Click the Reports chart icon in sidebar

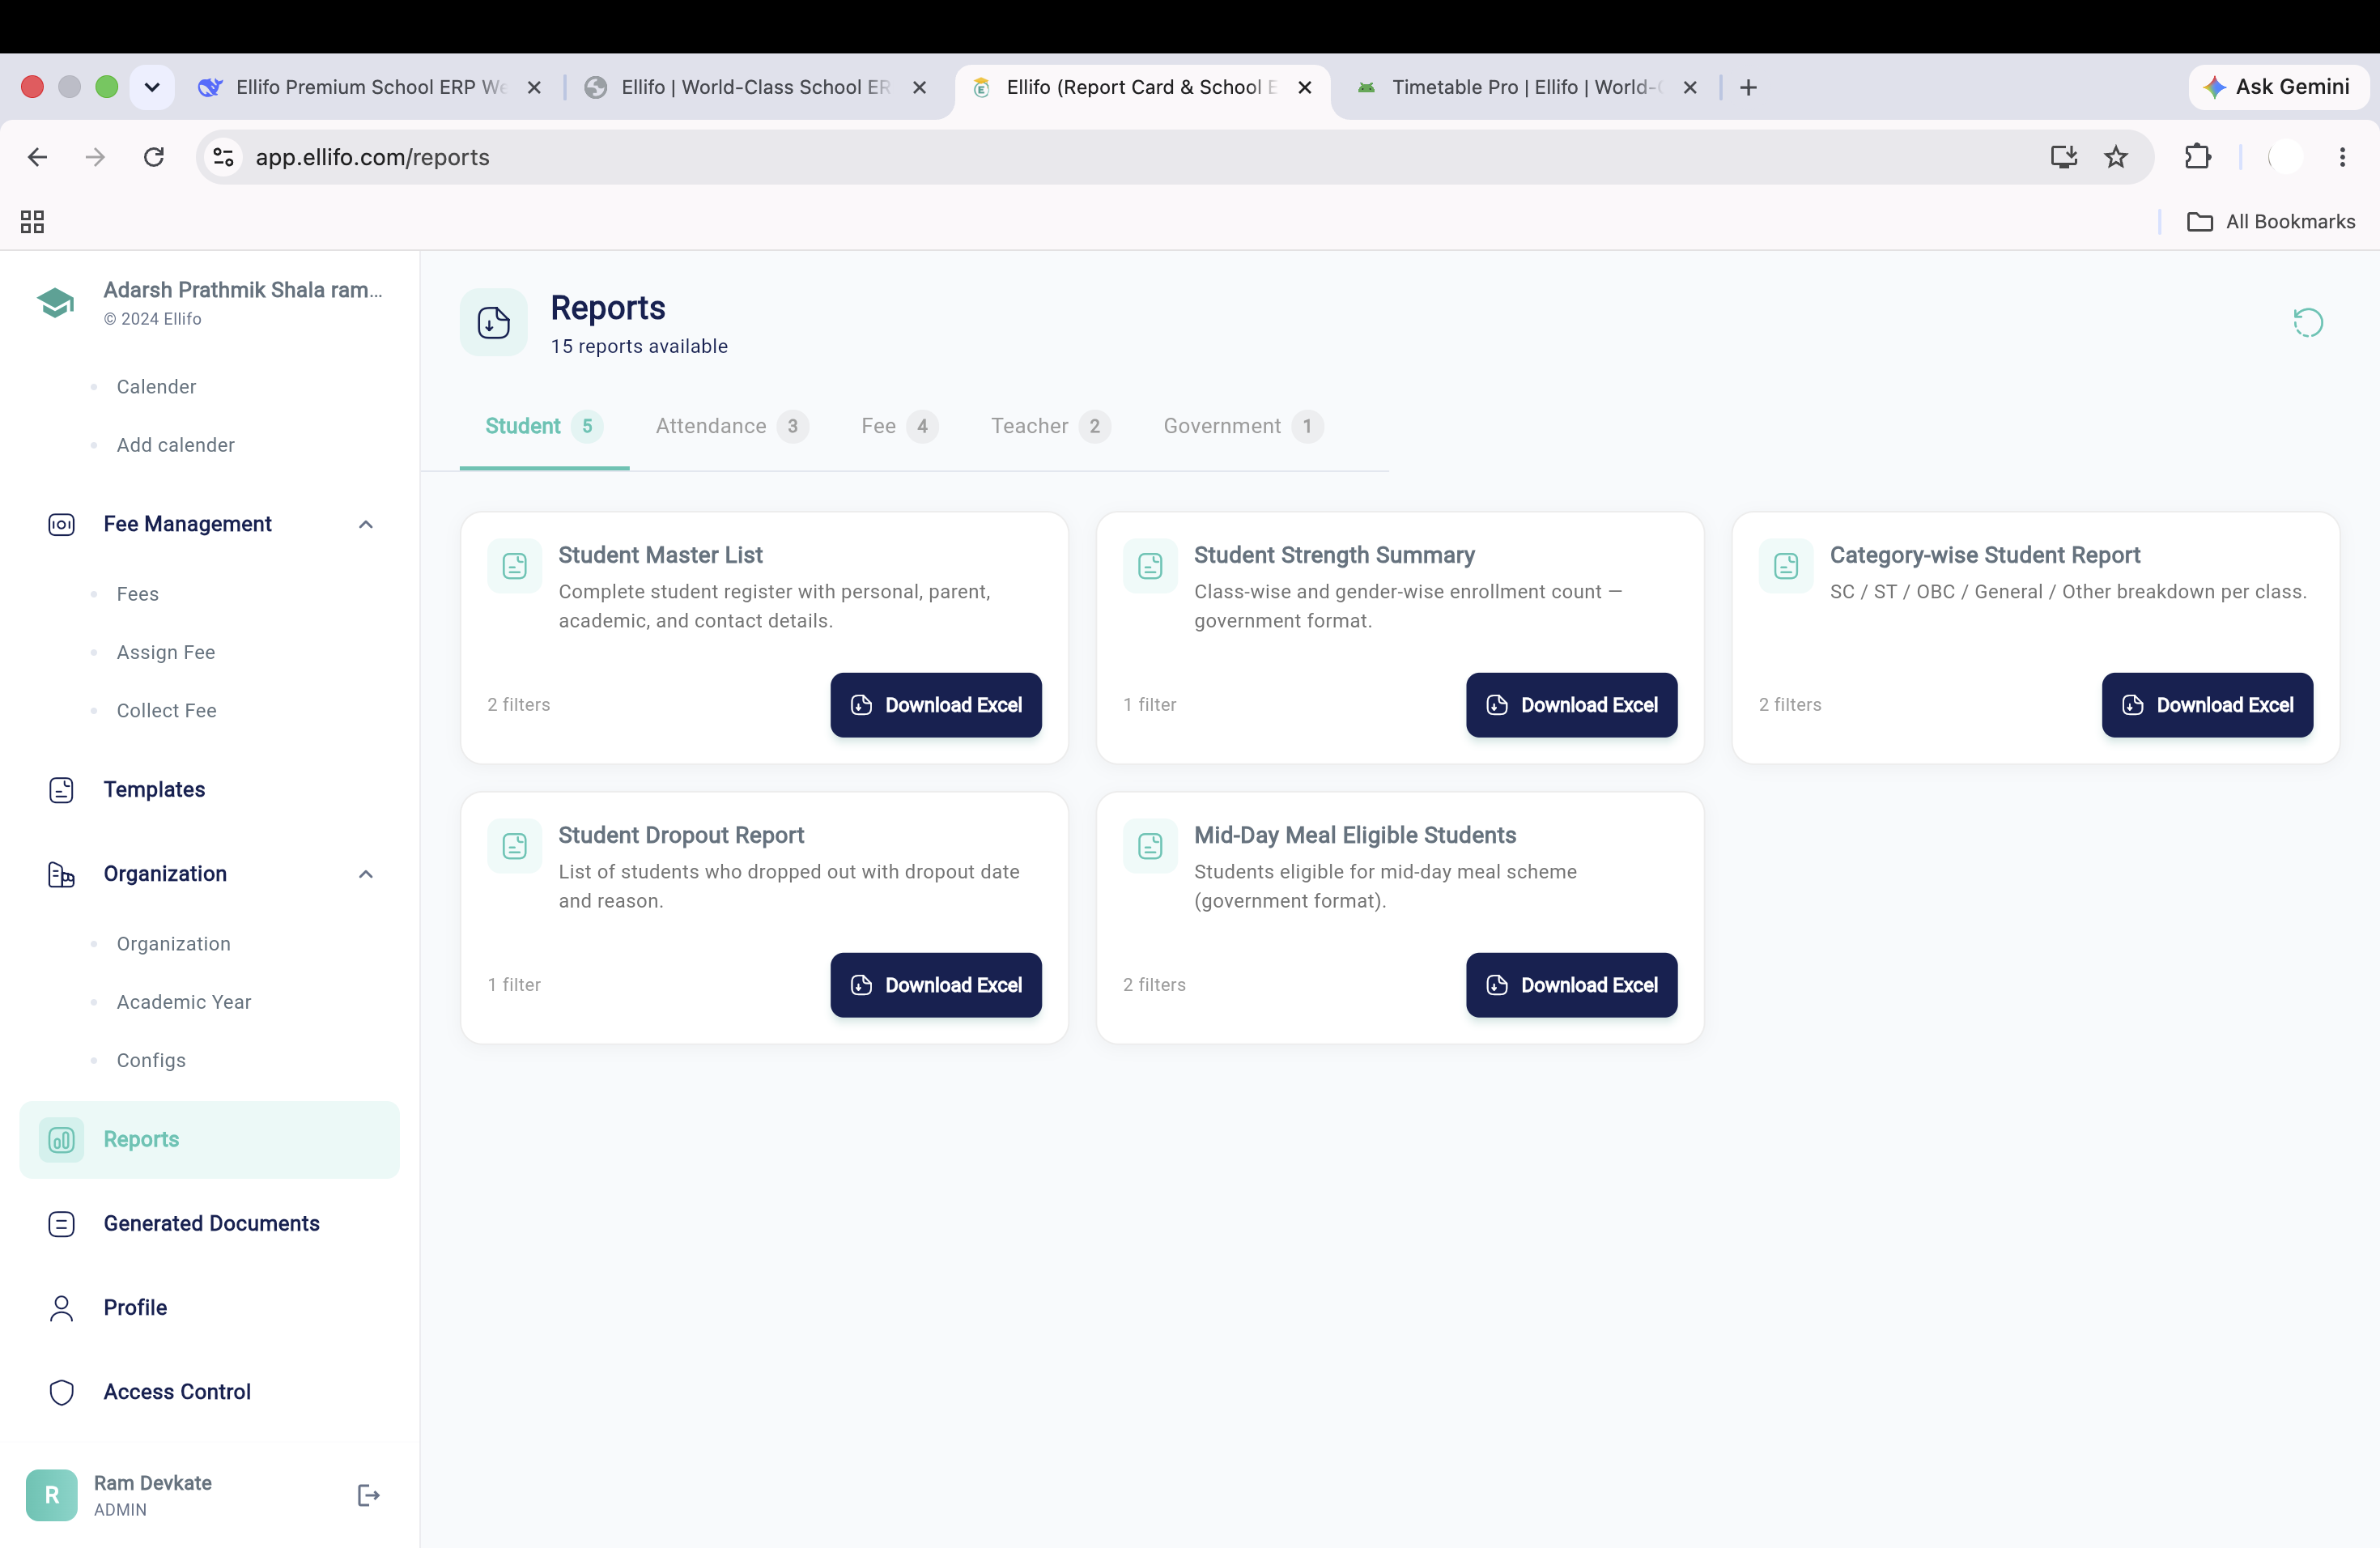click(x=61, y=1139)
